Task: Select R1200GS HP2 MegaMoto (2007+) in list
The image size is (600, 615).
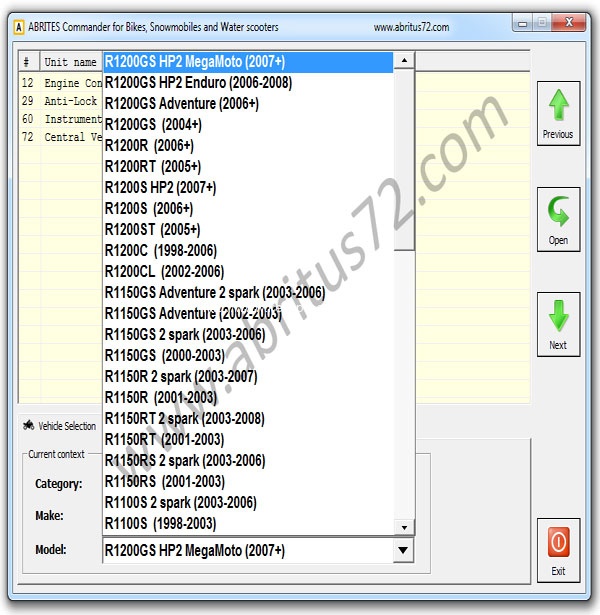Action: pyautogui.click(x=248, y=62)
